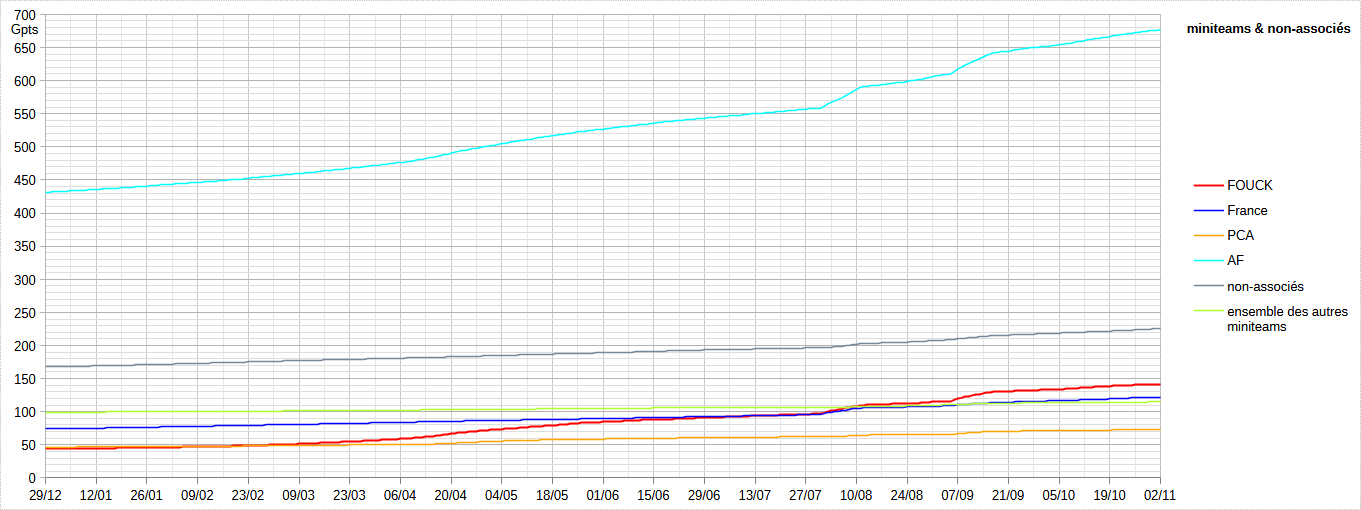
Task: Select the non-associés legend label
Action: [1265, 287]
